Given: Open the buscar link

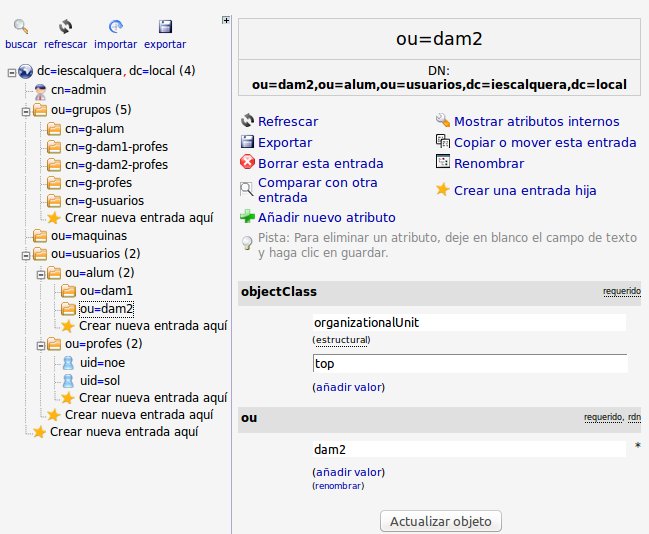Looking at the screenshot, I should [x=21, y=44].
